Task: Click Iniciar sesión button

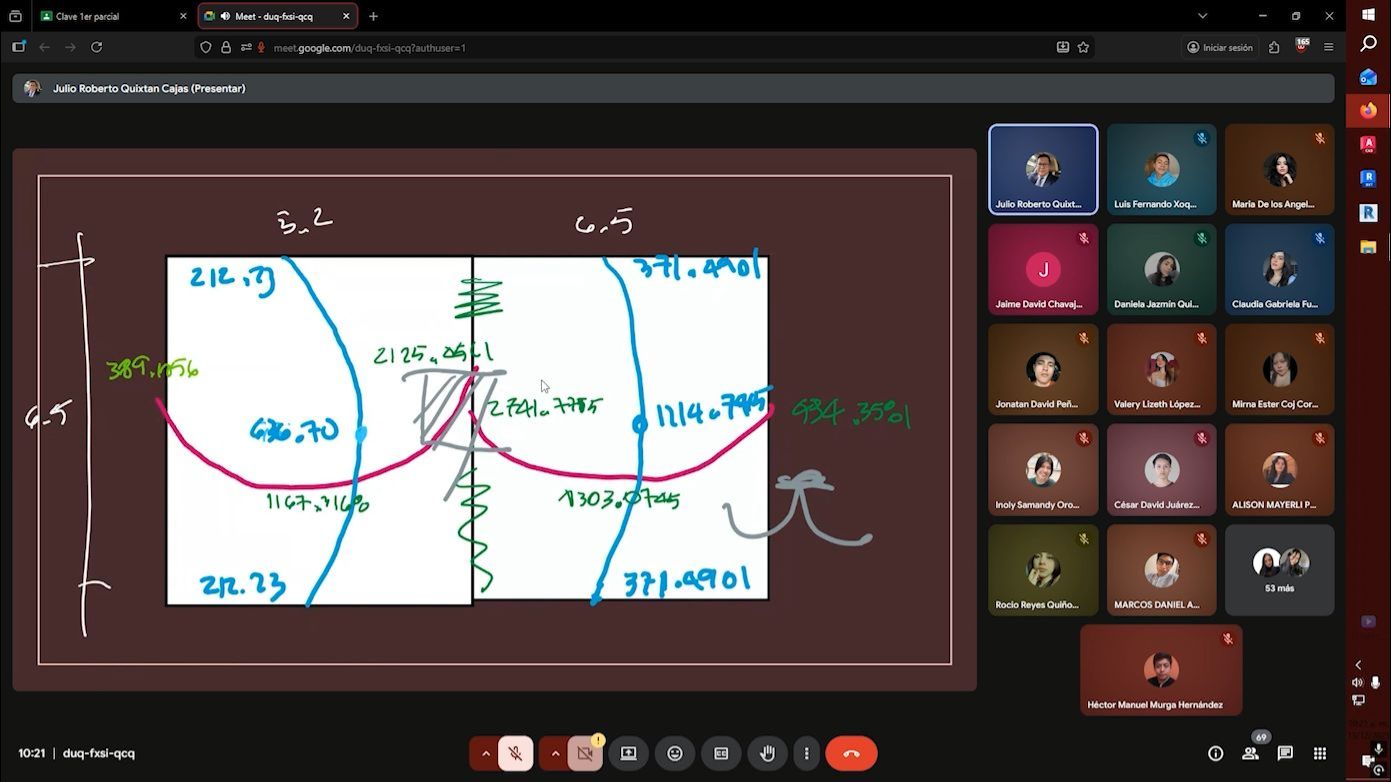Action: [x=1219, y=47]
